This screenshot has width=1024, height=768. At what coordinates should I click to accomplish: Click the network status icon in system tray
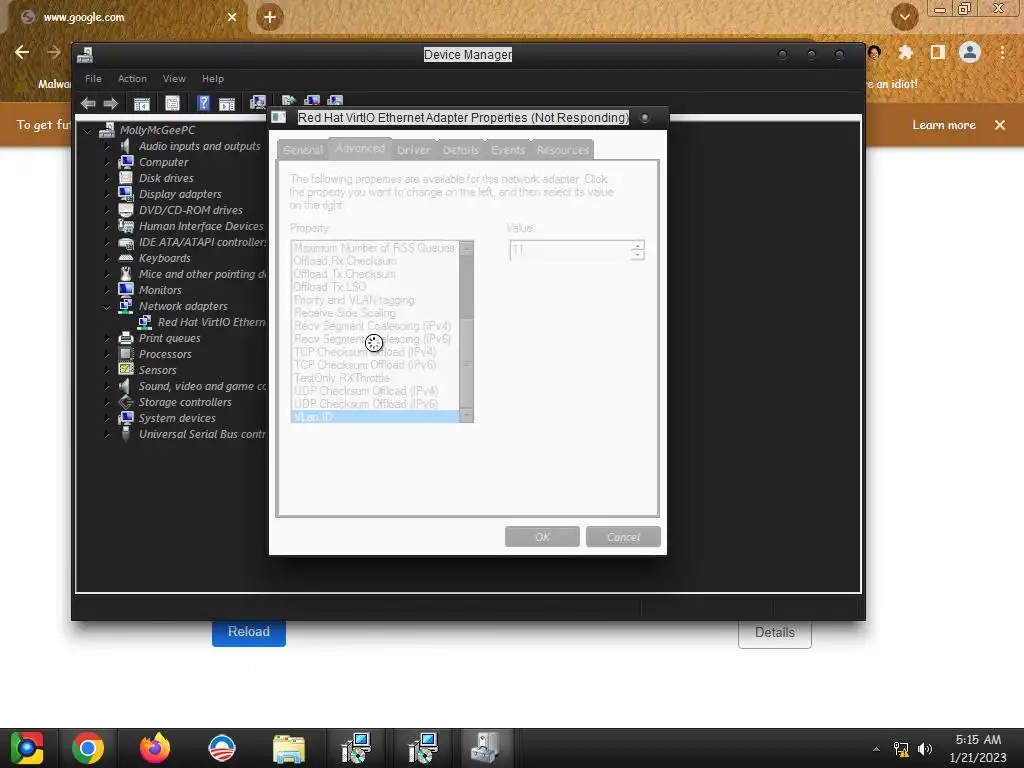[901, 749]
